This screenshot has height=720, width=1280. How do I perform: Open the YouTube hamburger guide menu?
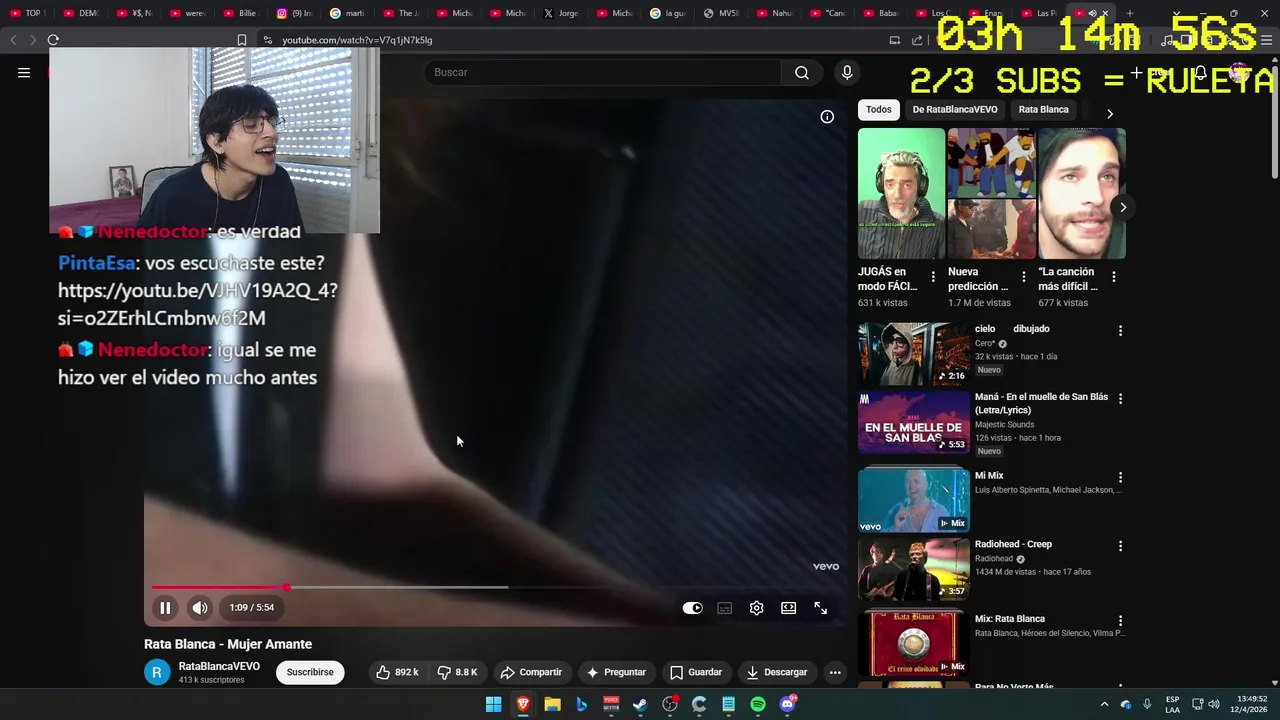click(24, 72)
